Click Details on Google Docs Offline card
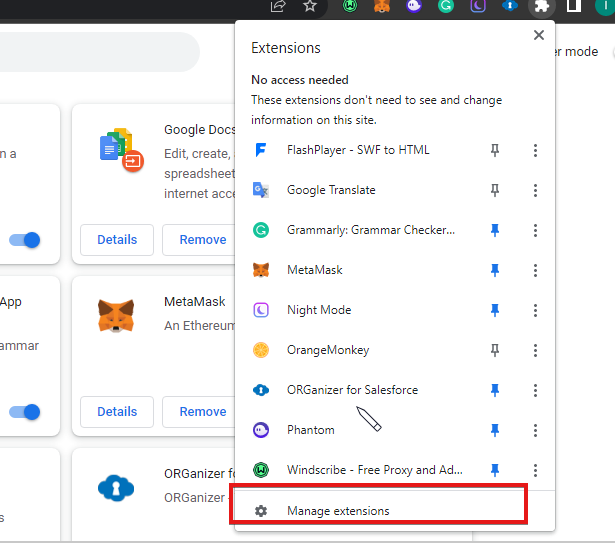The image size is (615, 543). click(x=117, y=240)
